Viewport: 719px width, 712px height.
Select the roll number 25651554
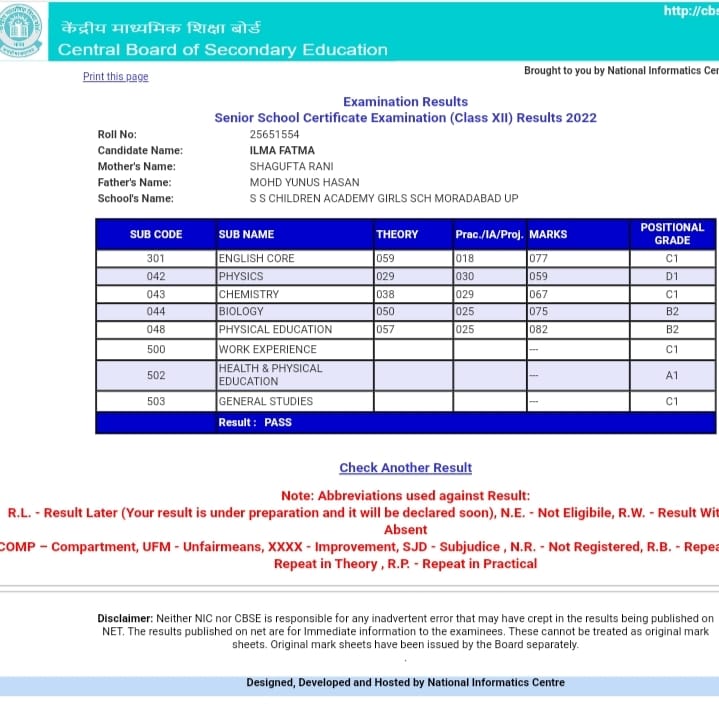(x=274, y=134)
